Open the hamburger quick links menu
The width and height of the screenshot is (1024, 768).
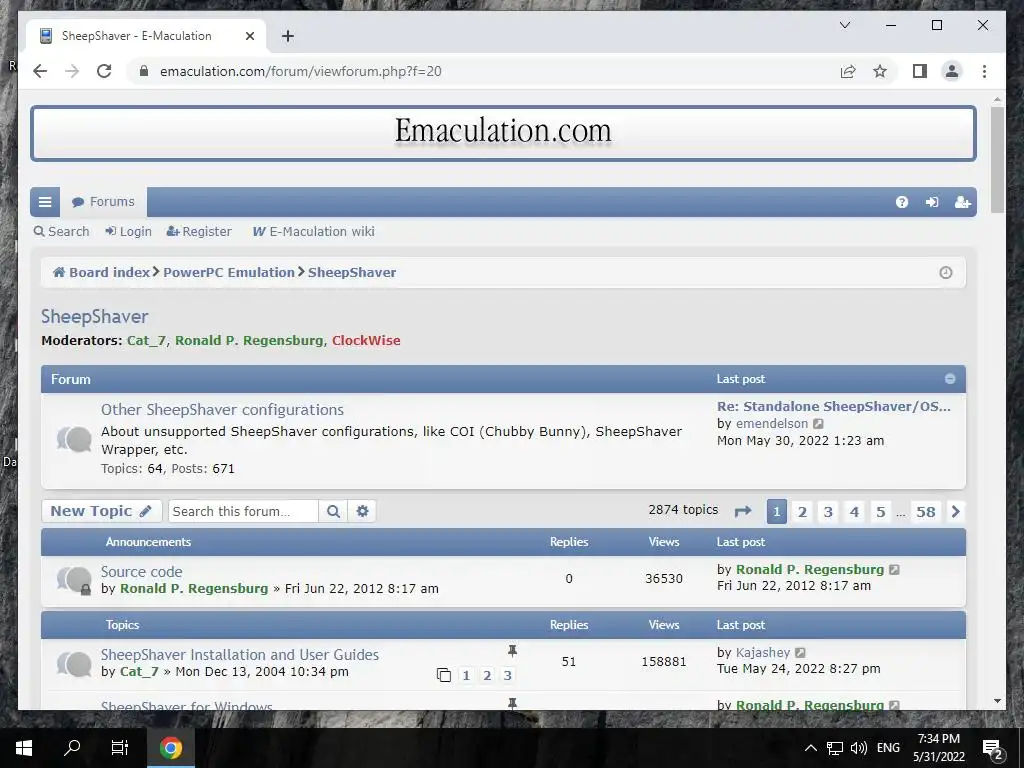coord(45,202)
